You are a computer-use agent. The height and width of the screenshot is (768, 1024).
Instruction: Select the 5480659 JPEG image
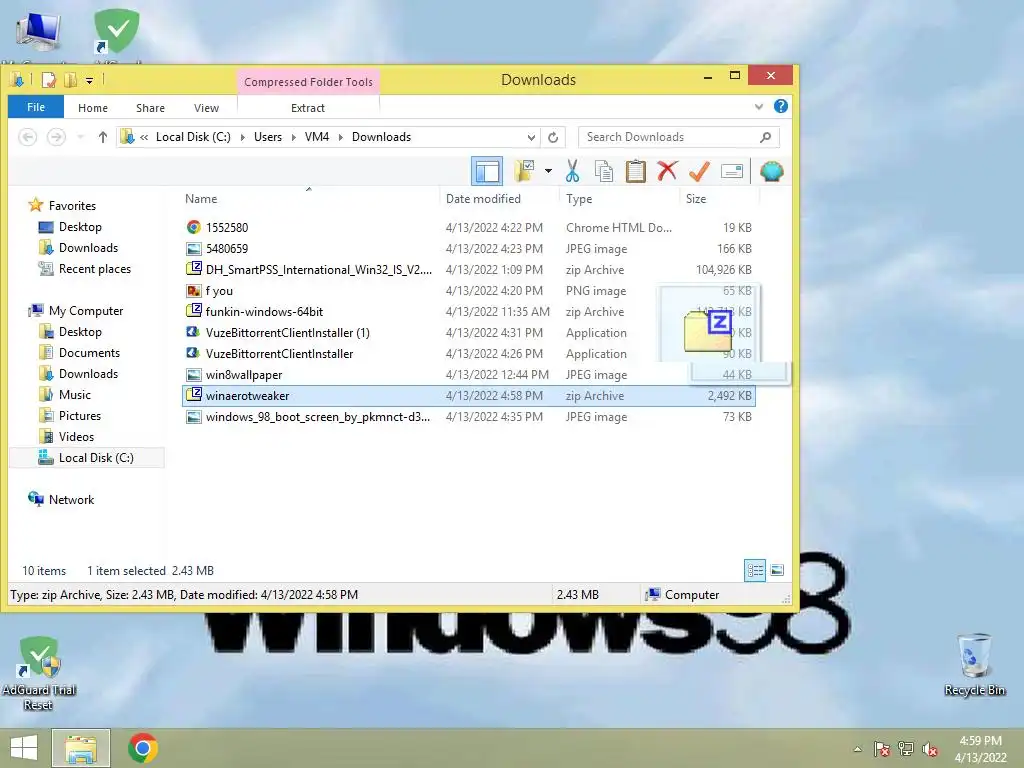tap(469, 249)
